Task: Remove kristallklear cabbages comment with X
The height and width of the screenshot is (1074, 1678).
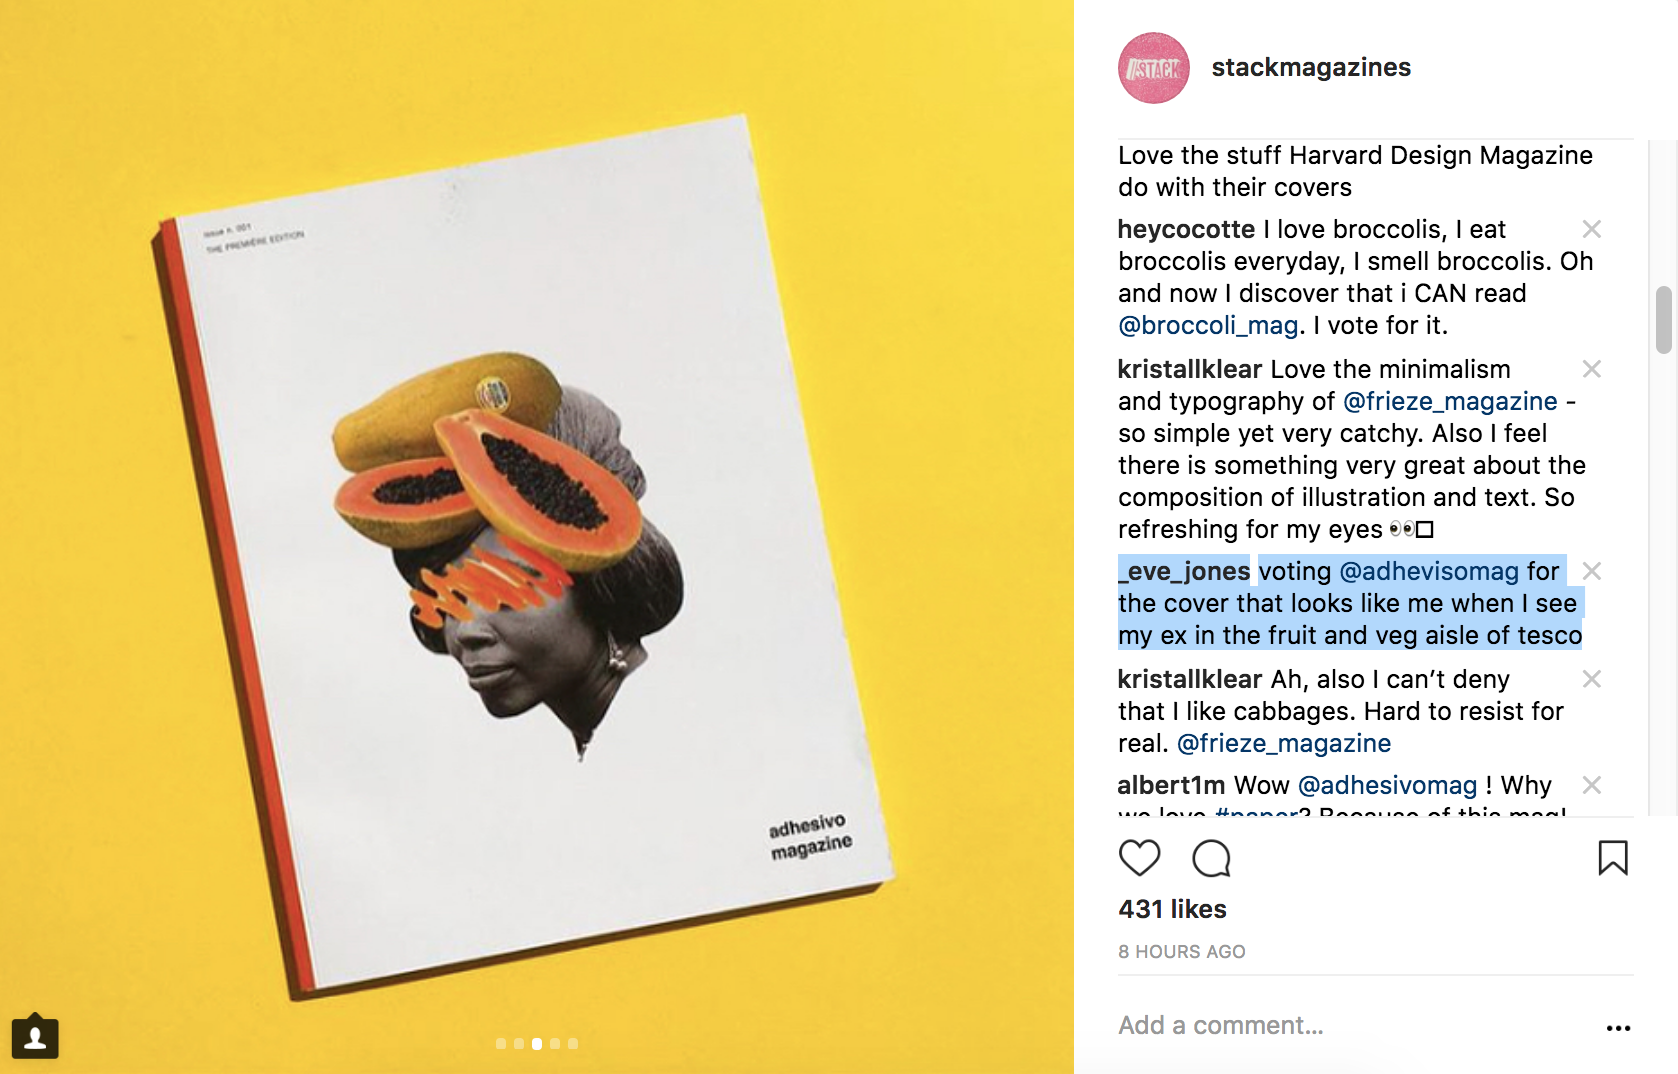Action: click(1592, 679)
